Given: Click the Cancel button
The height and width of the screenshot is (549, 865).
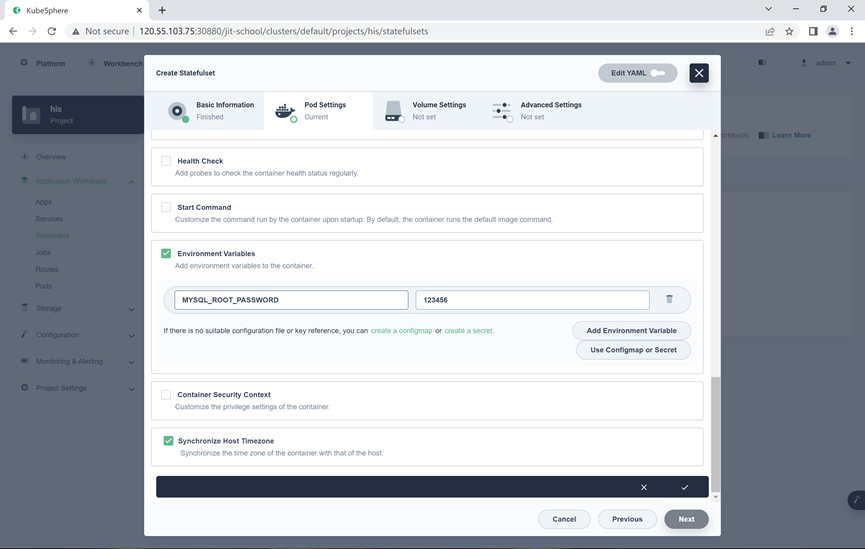Looking at the screenshot, I should 564,519.
